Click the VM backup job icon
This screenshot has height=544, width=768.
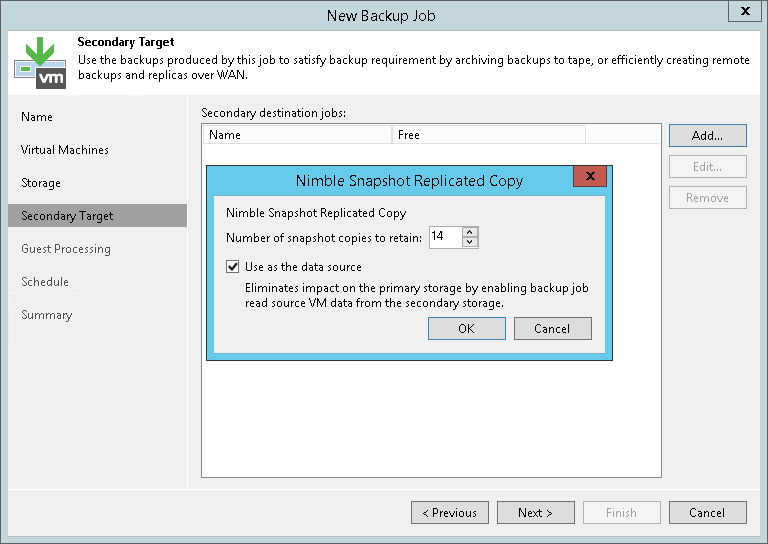click(40, 63)
